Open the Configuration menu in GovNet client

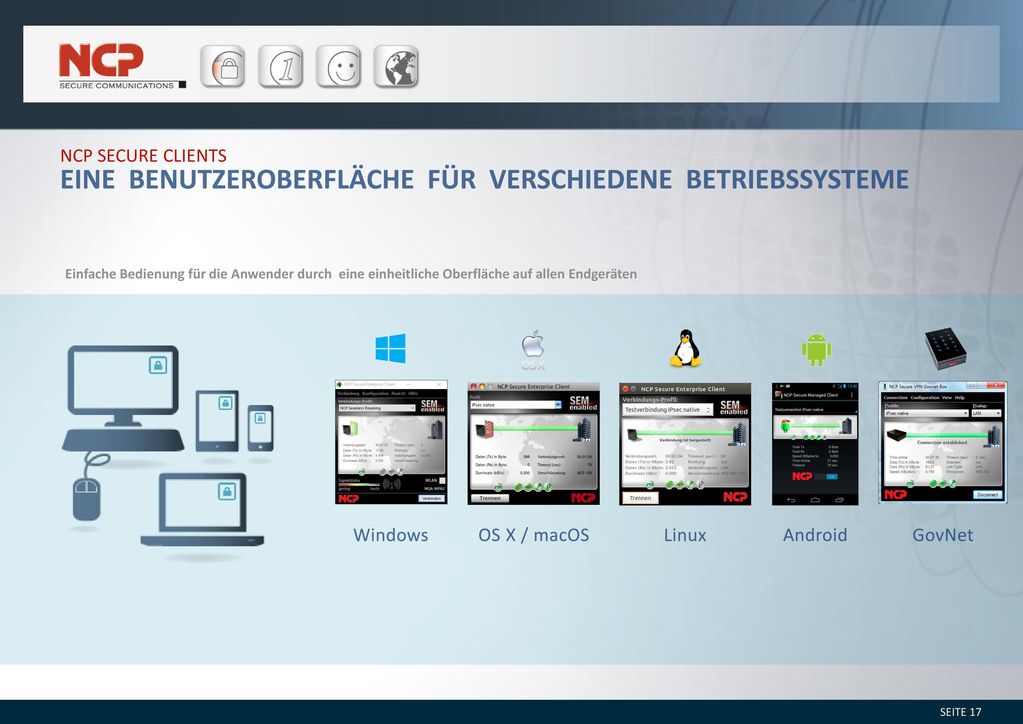click(x=925, y=397)
